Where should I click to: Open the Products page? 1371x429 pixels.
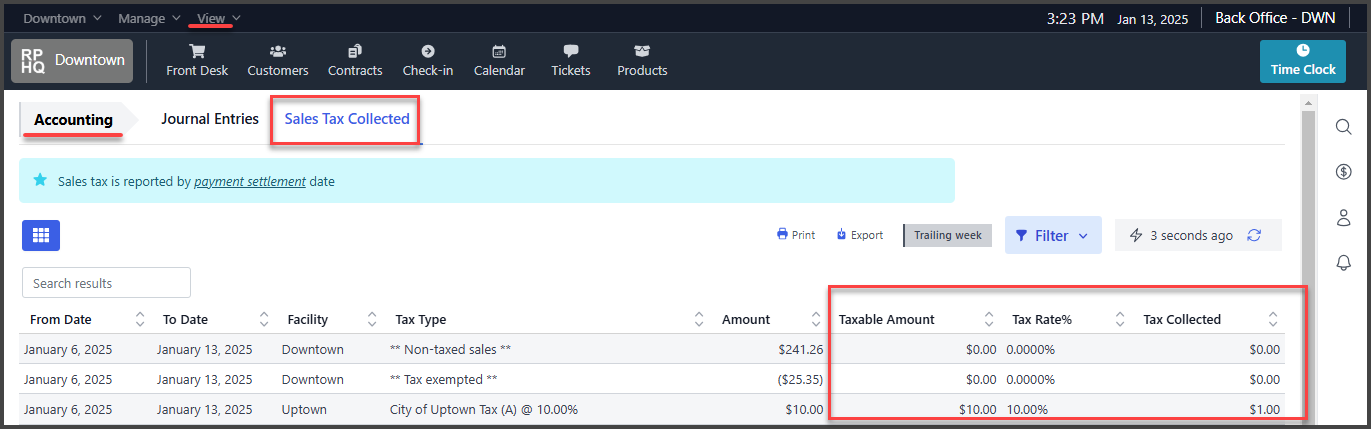point(642,60)
